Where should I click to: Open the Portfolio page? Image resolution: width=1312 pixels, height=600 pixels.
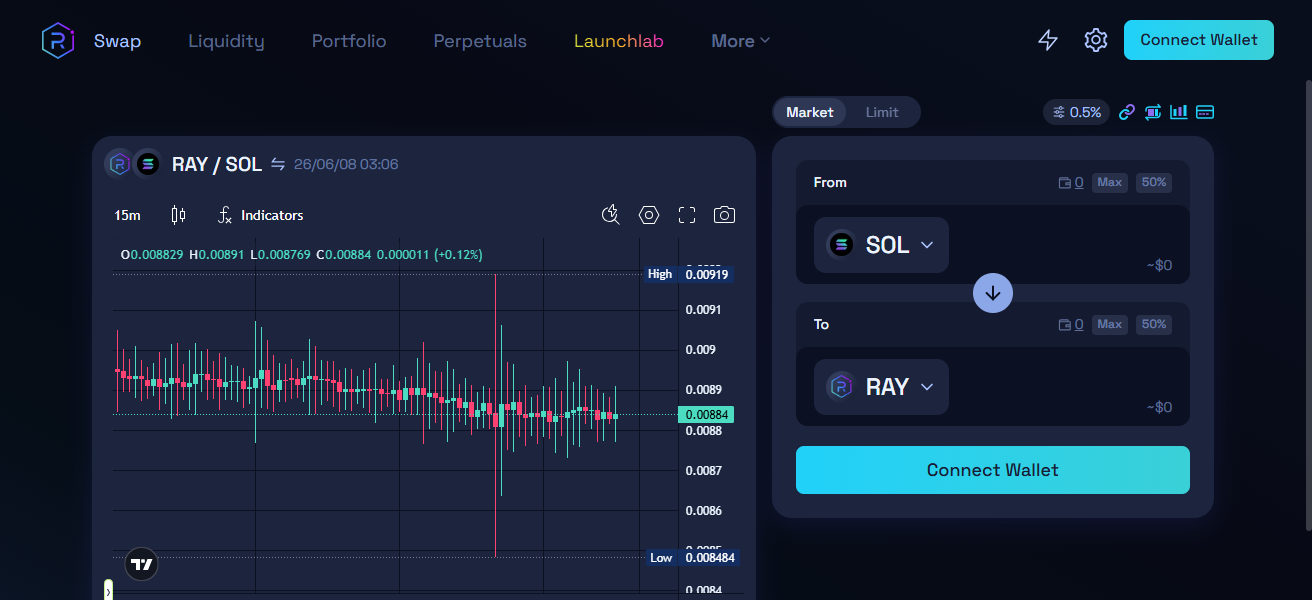coord(349,41)
